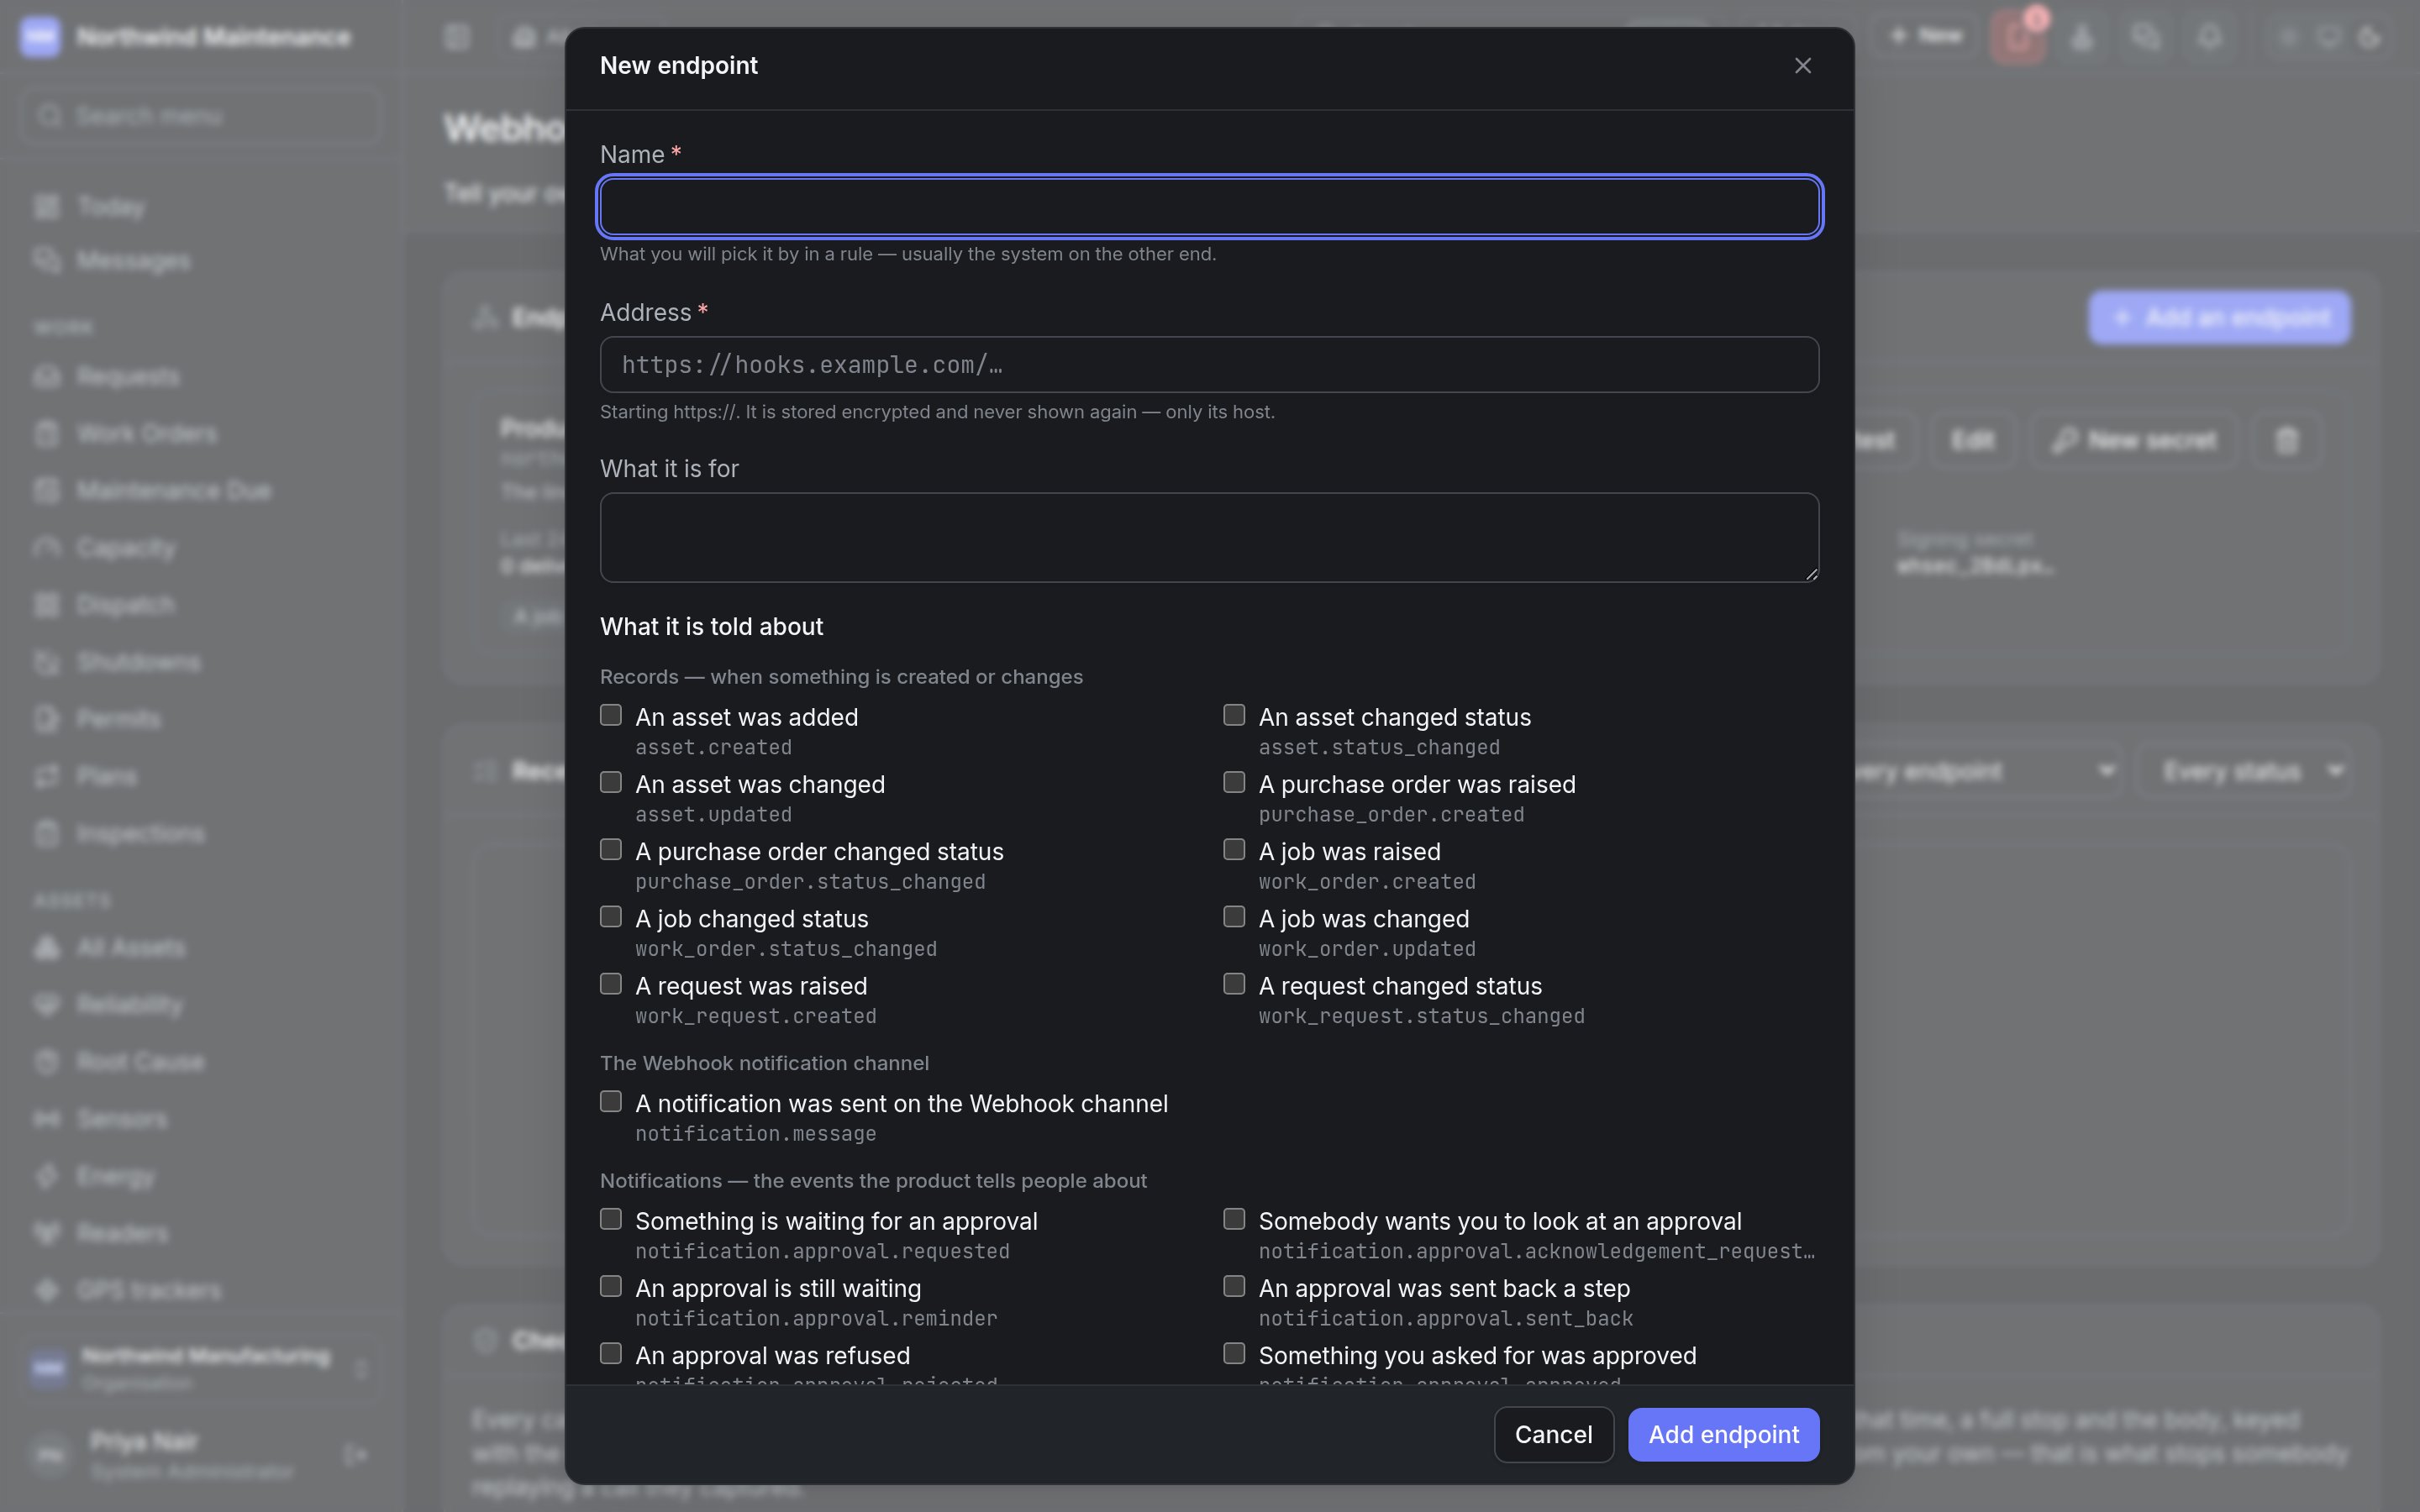This screenshot has width=2420, height=1512.
Task: Open the 'Every status' filter dropdown
Action: coord(2243,771)
